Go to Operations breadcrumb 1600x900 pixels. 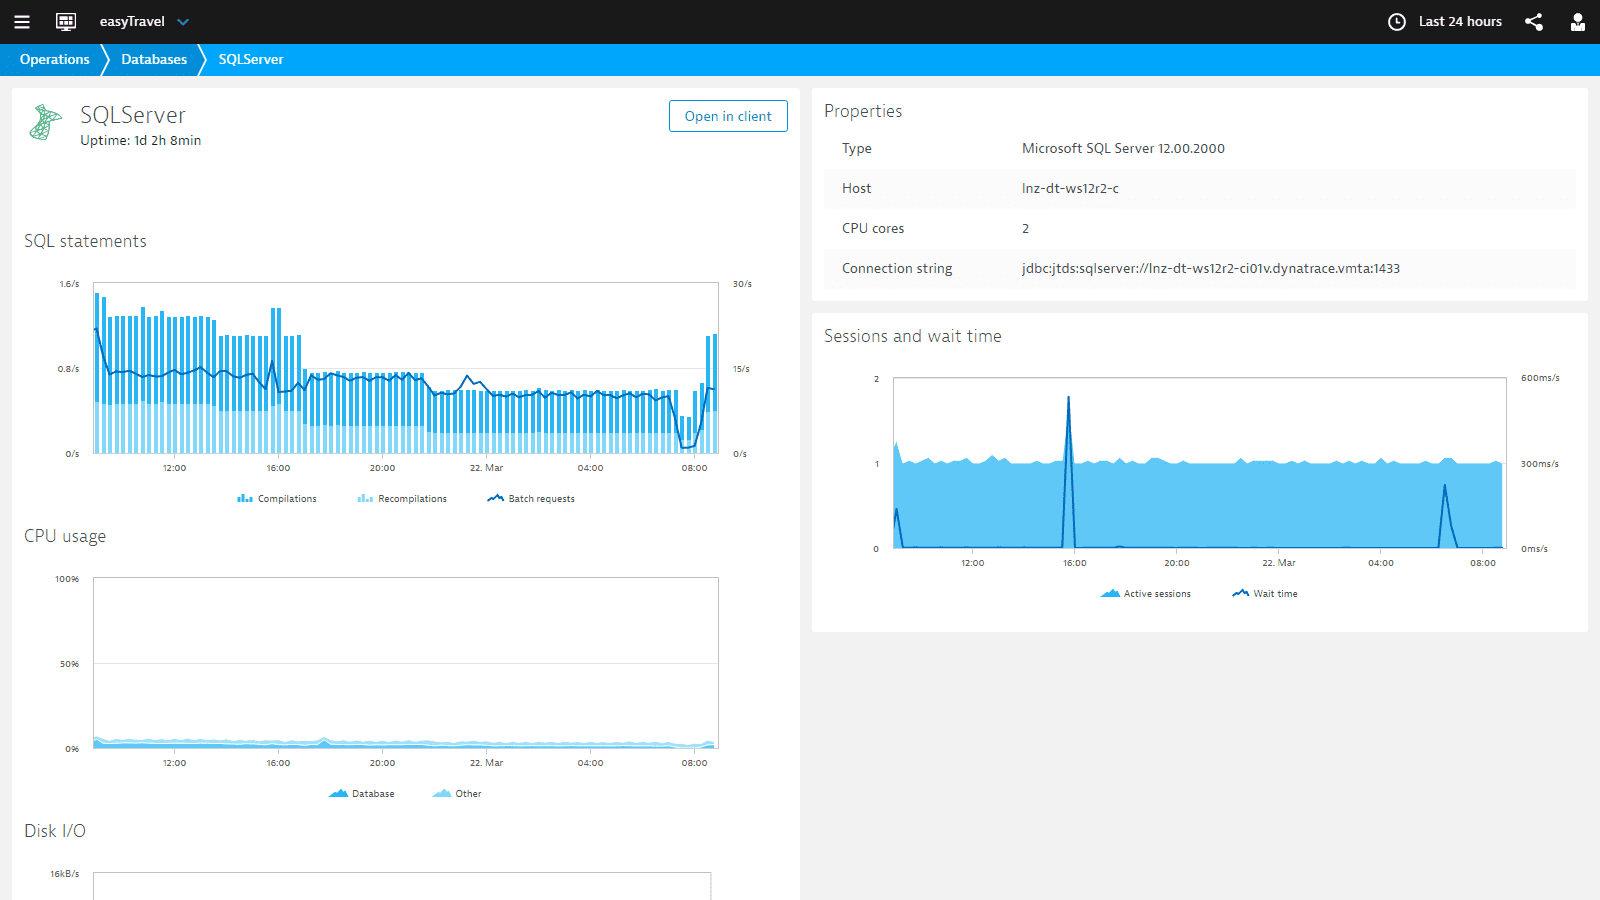(x=55, y=59)
